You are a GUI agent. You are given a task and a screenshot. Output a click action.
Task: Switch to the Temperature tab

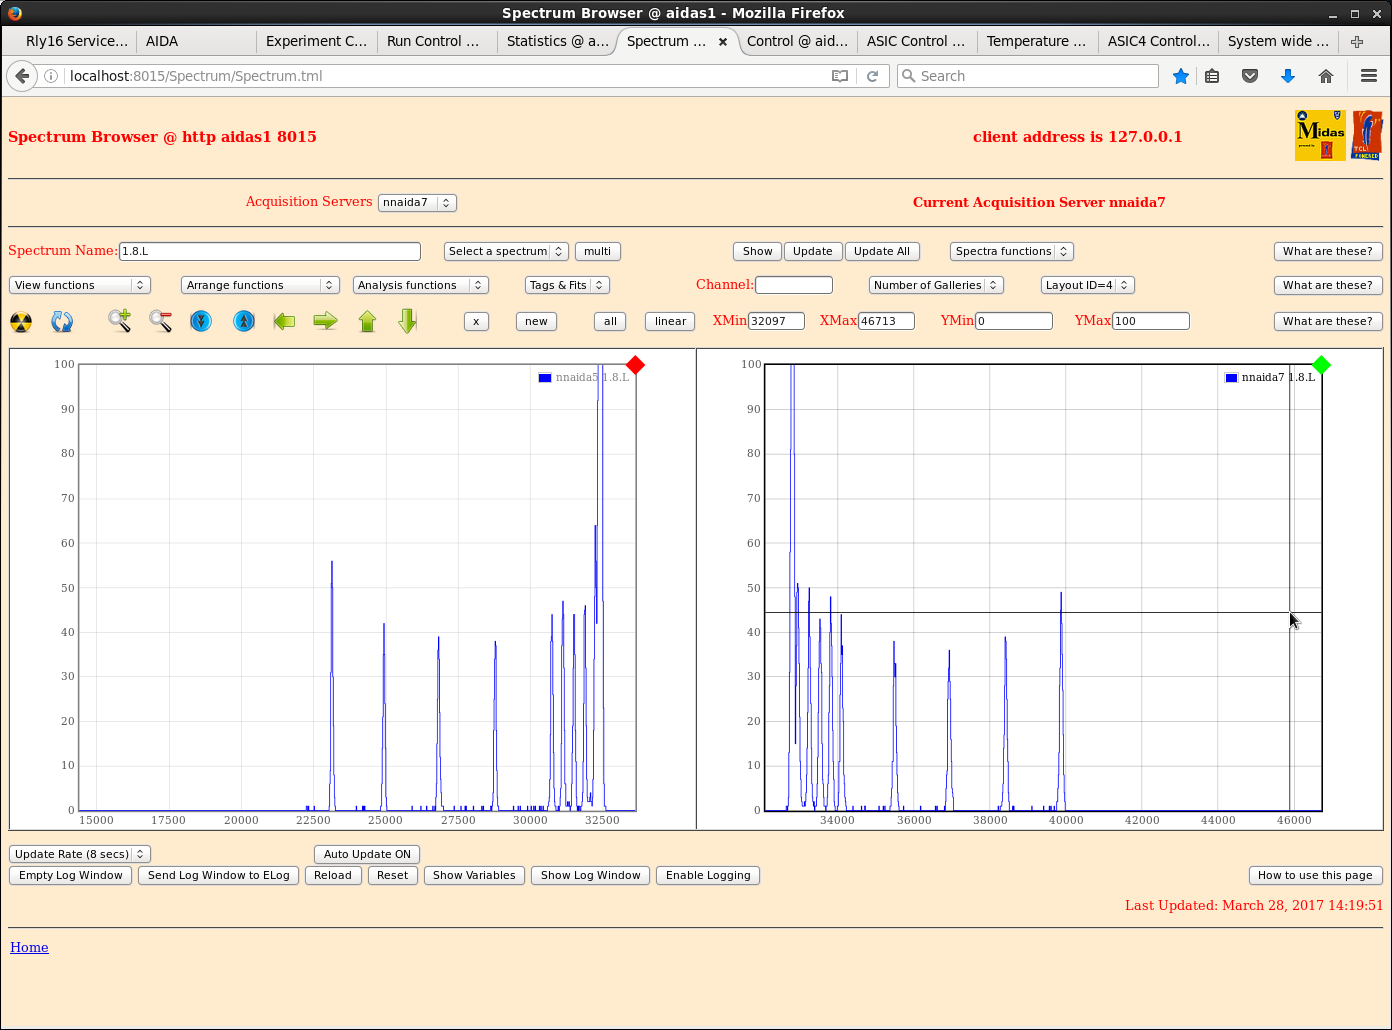point(1036,41)
